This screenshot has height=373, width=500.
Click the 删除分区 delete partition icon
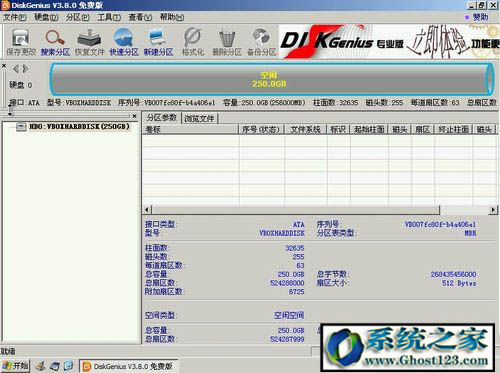pyautogui.click(x=227, y=42)
